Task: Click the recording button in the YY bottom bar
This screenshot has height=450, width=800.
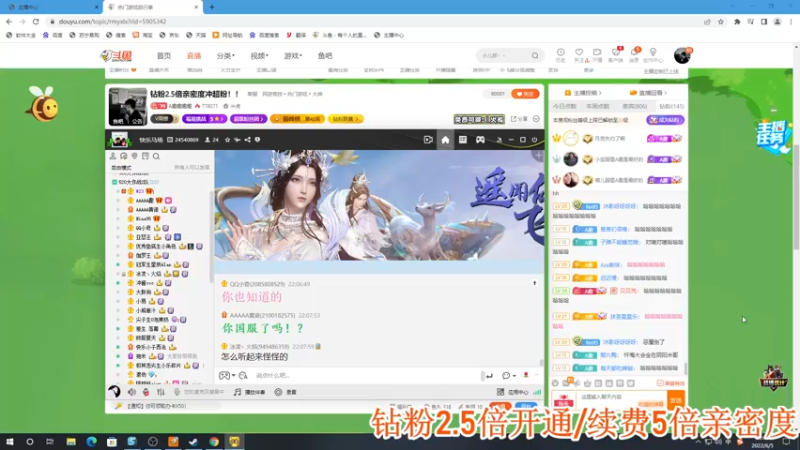Action: coord(286,392)
